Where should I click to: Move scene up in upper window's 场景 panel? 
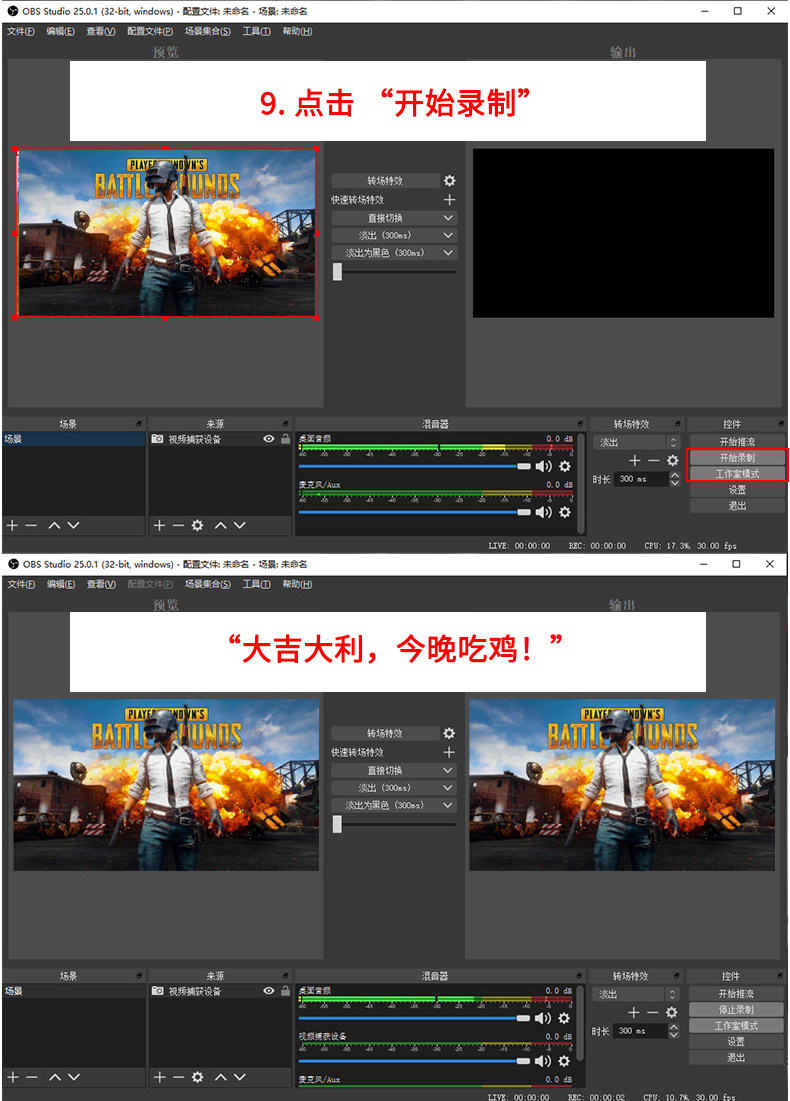(54, 525)
